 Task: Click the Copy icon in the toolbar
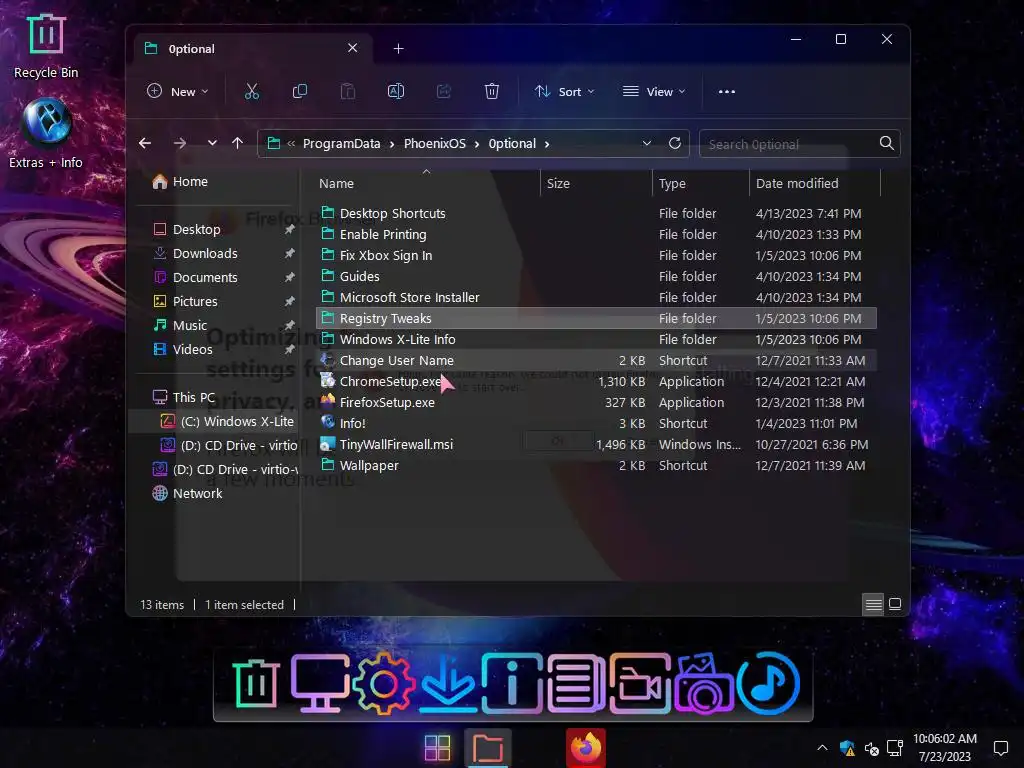coord(300,91)
